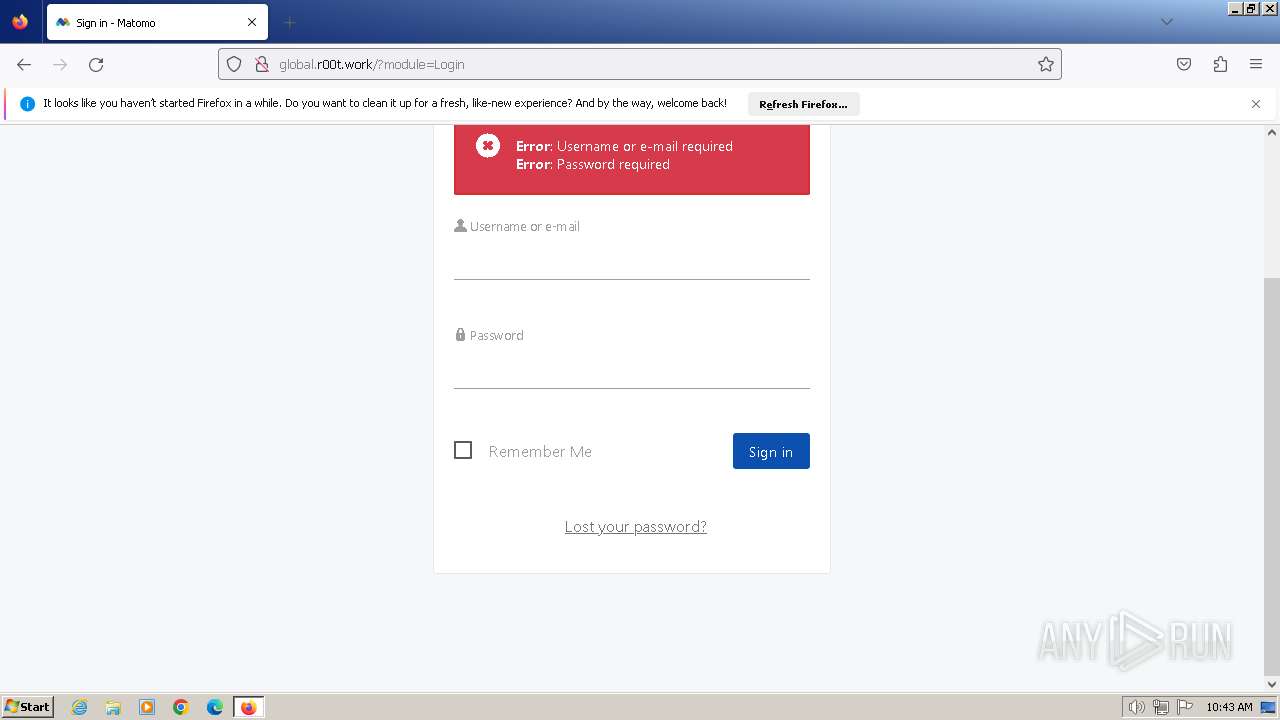
Task: Launch Microsoft Edge from the taskbar
Action: pyautogui.click(x=215, y=707)
